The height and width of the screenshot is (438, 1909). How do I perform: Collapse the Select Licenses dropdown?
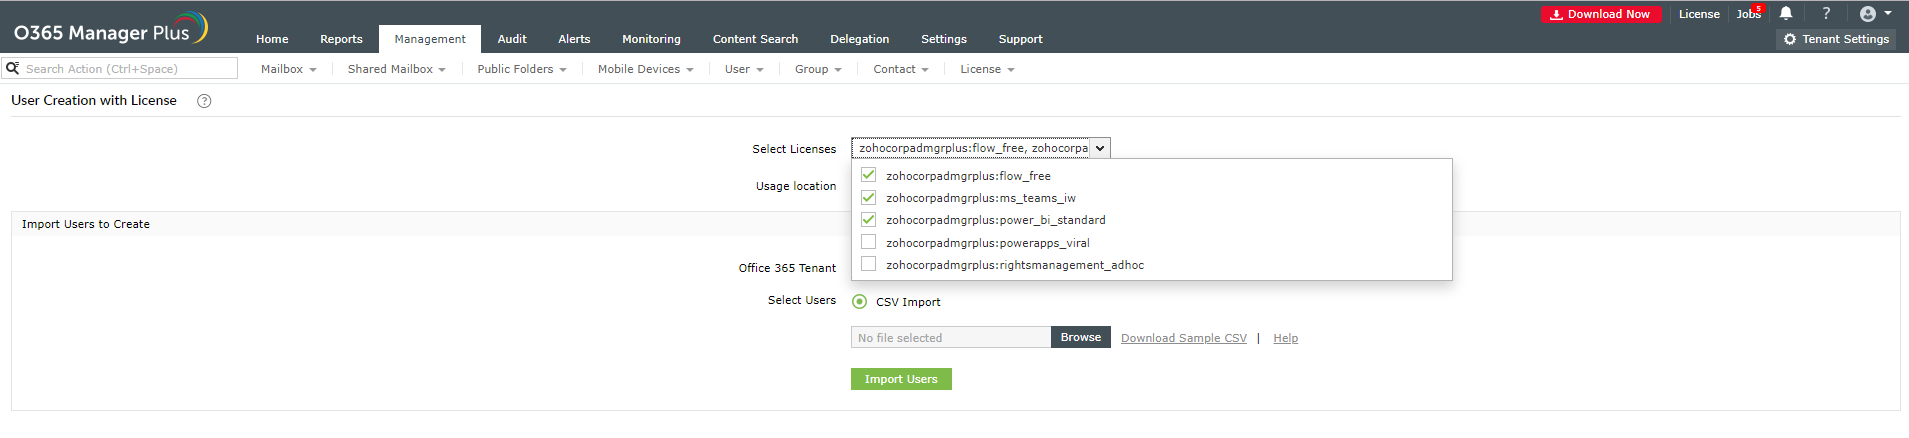(x=1099, y=148)
